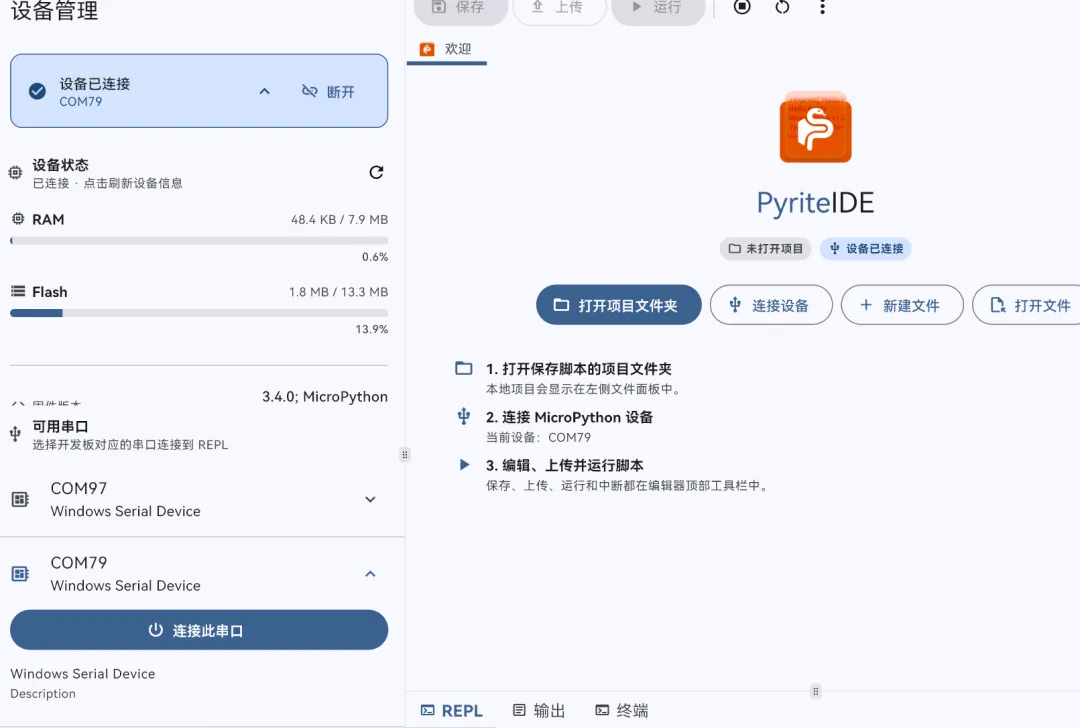Click the PyriteIDE logo image
The image size is (1080, 728).
(x=816, y=128)
